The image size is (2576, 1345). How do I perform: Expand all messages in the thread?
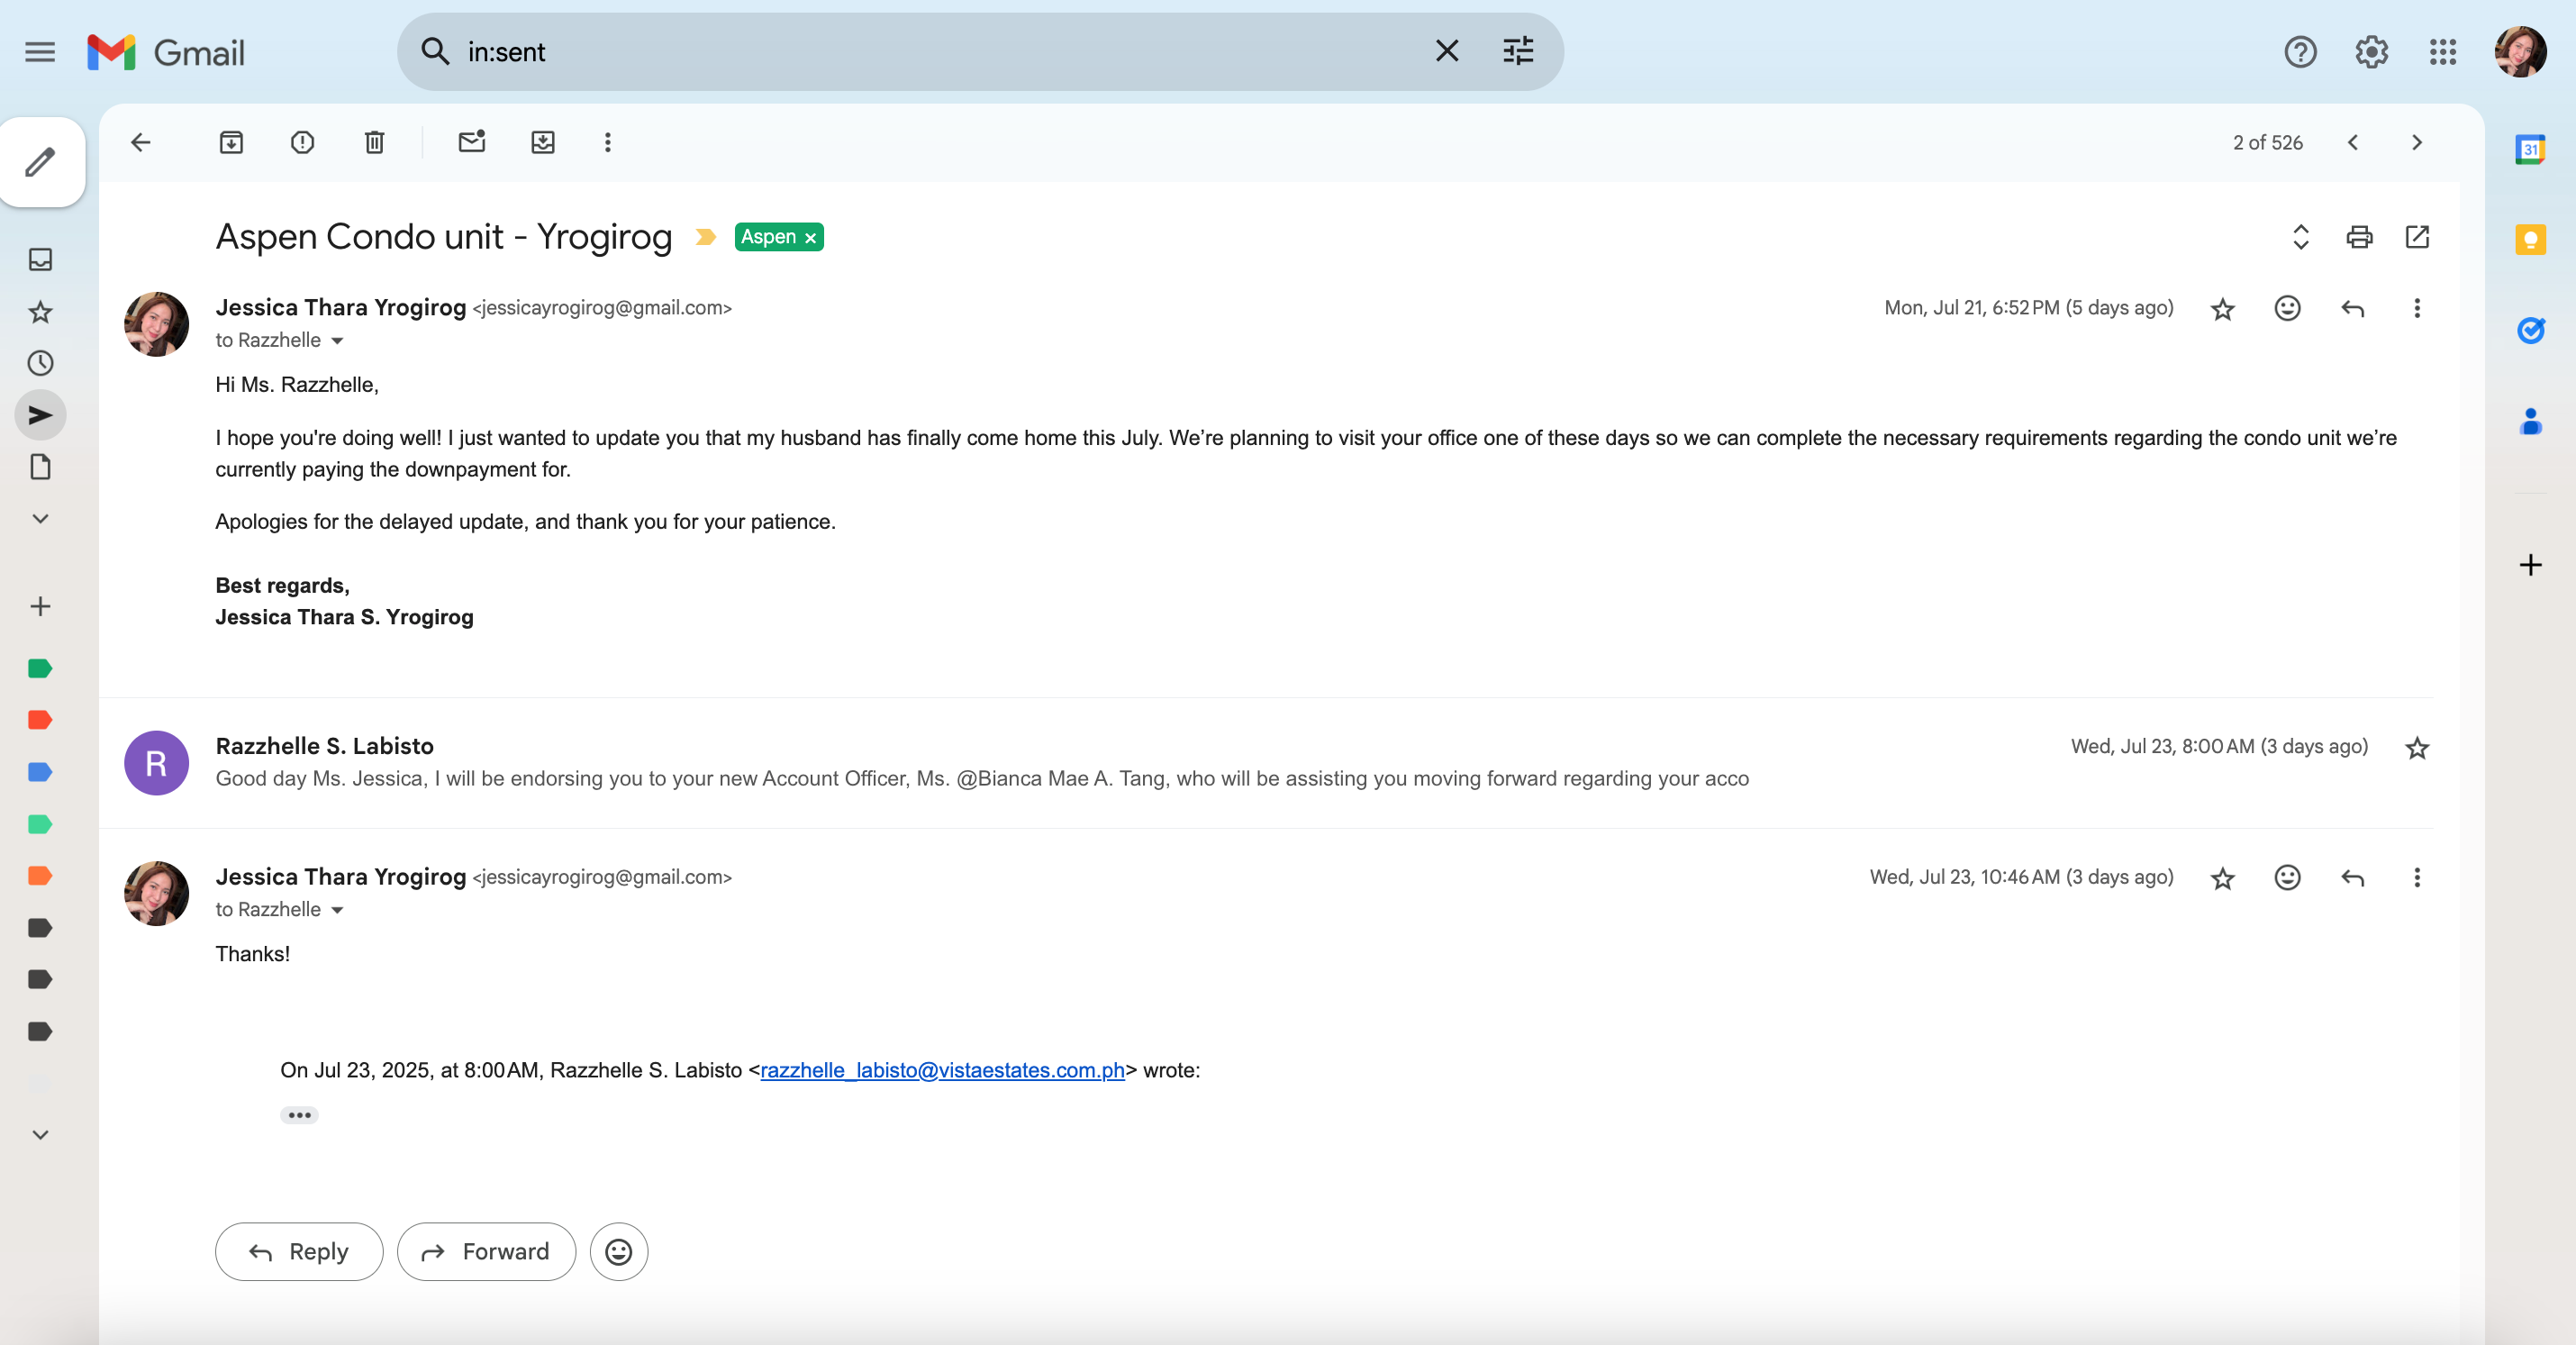pyautogui.click(x=2300, y=237)
